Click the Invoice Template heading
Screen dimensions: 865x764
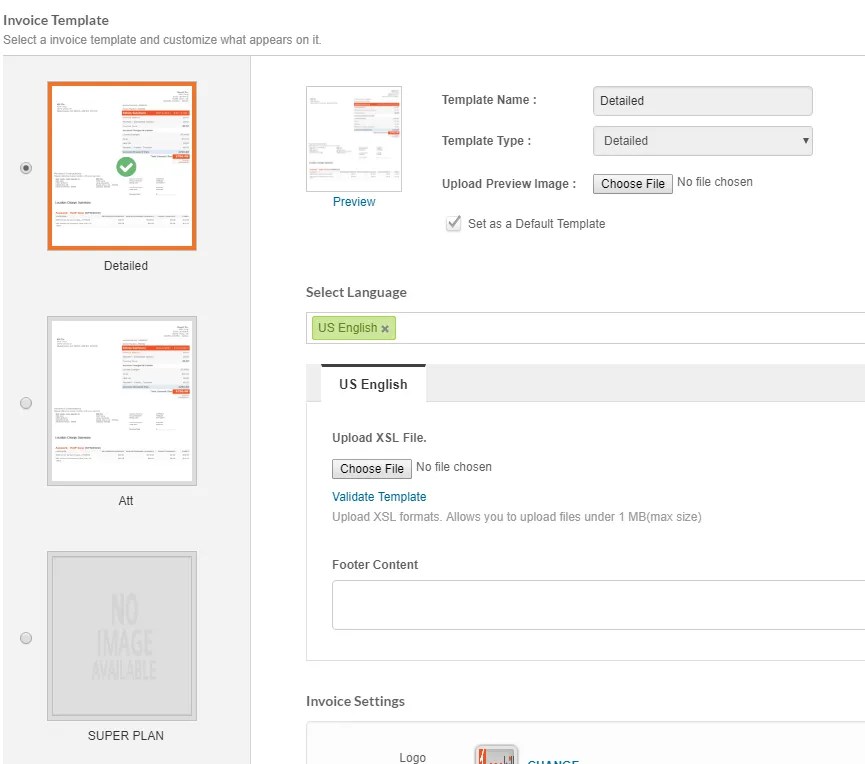tap(56, 20)
